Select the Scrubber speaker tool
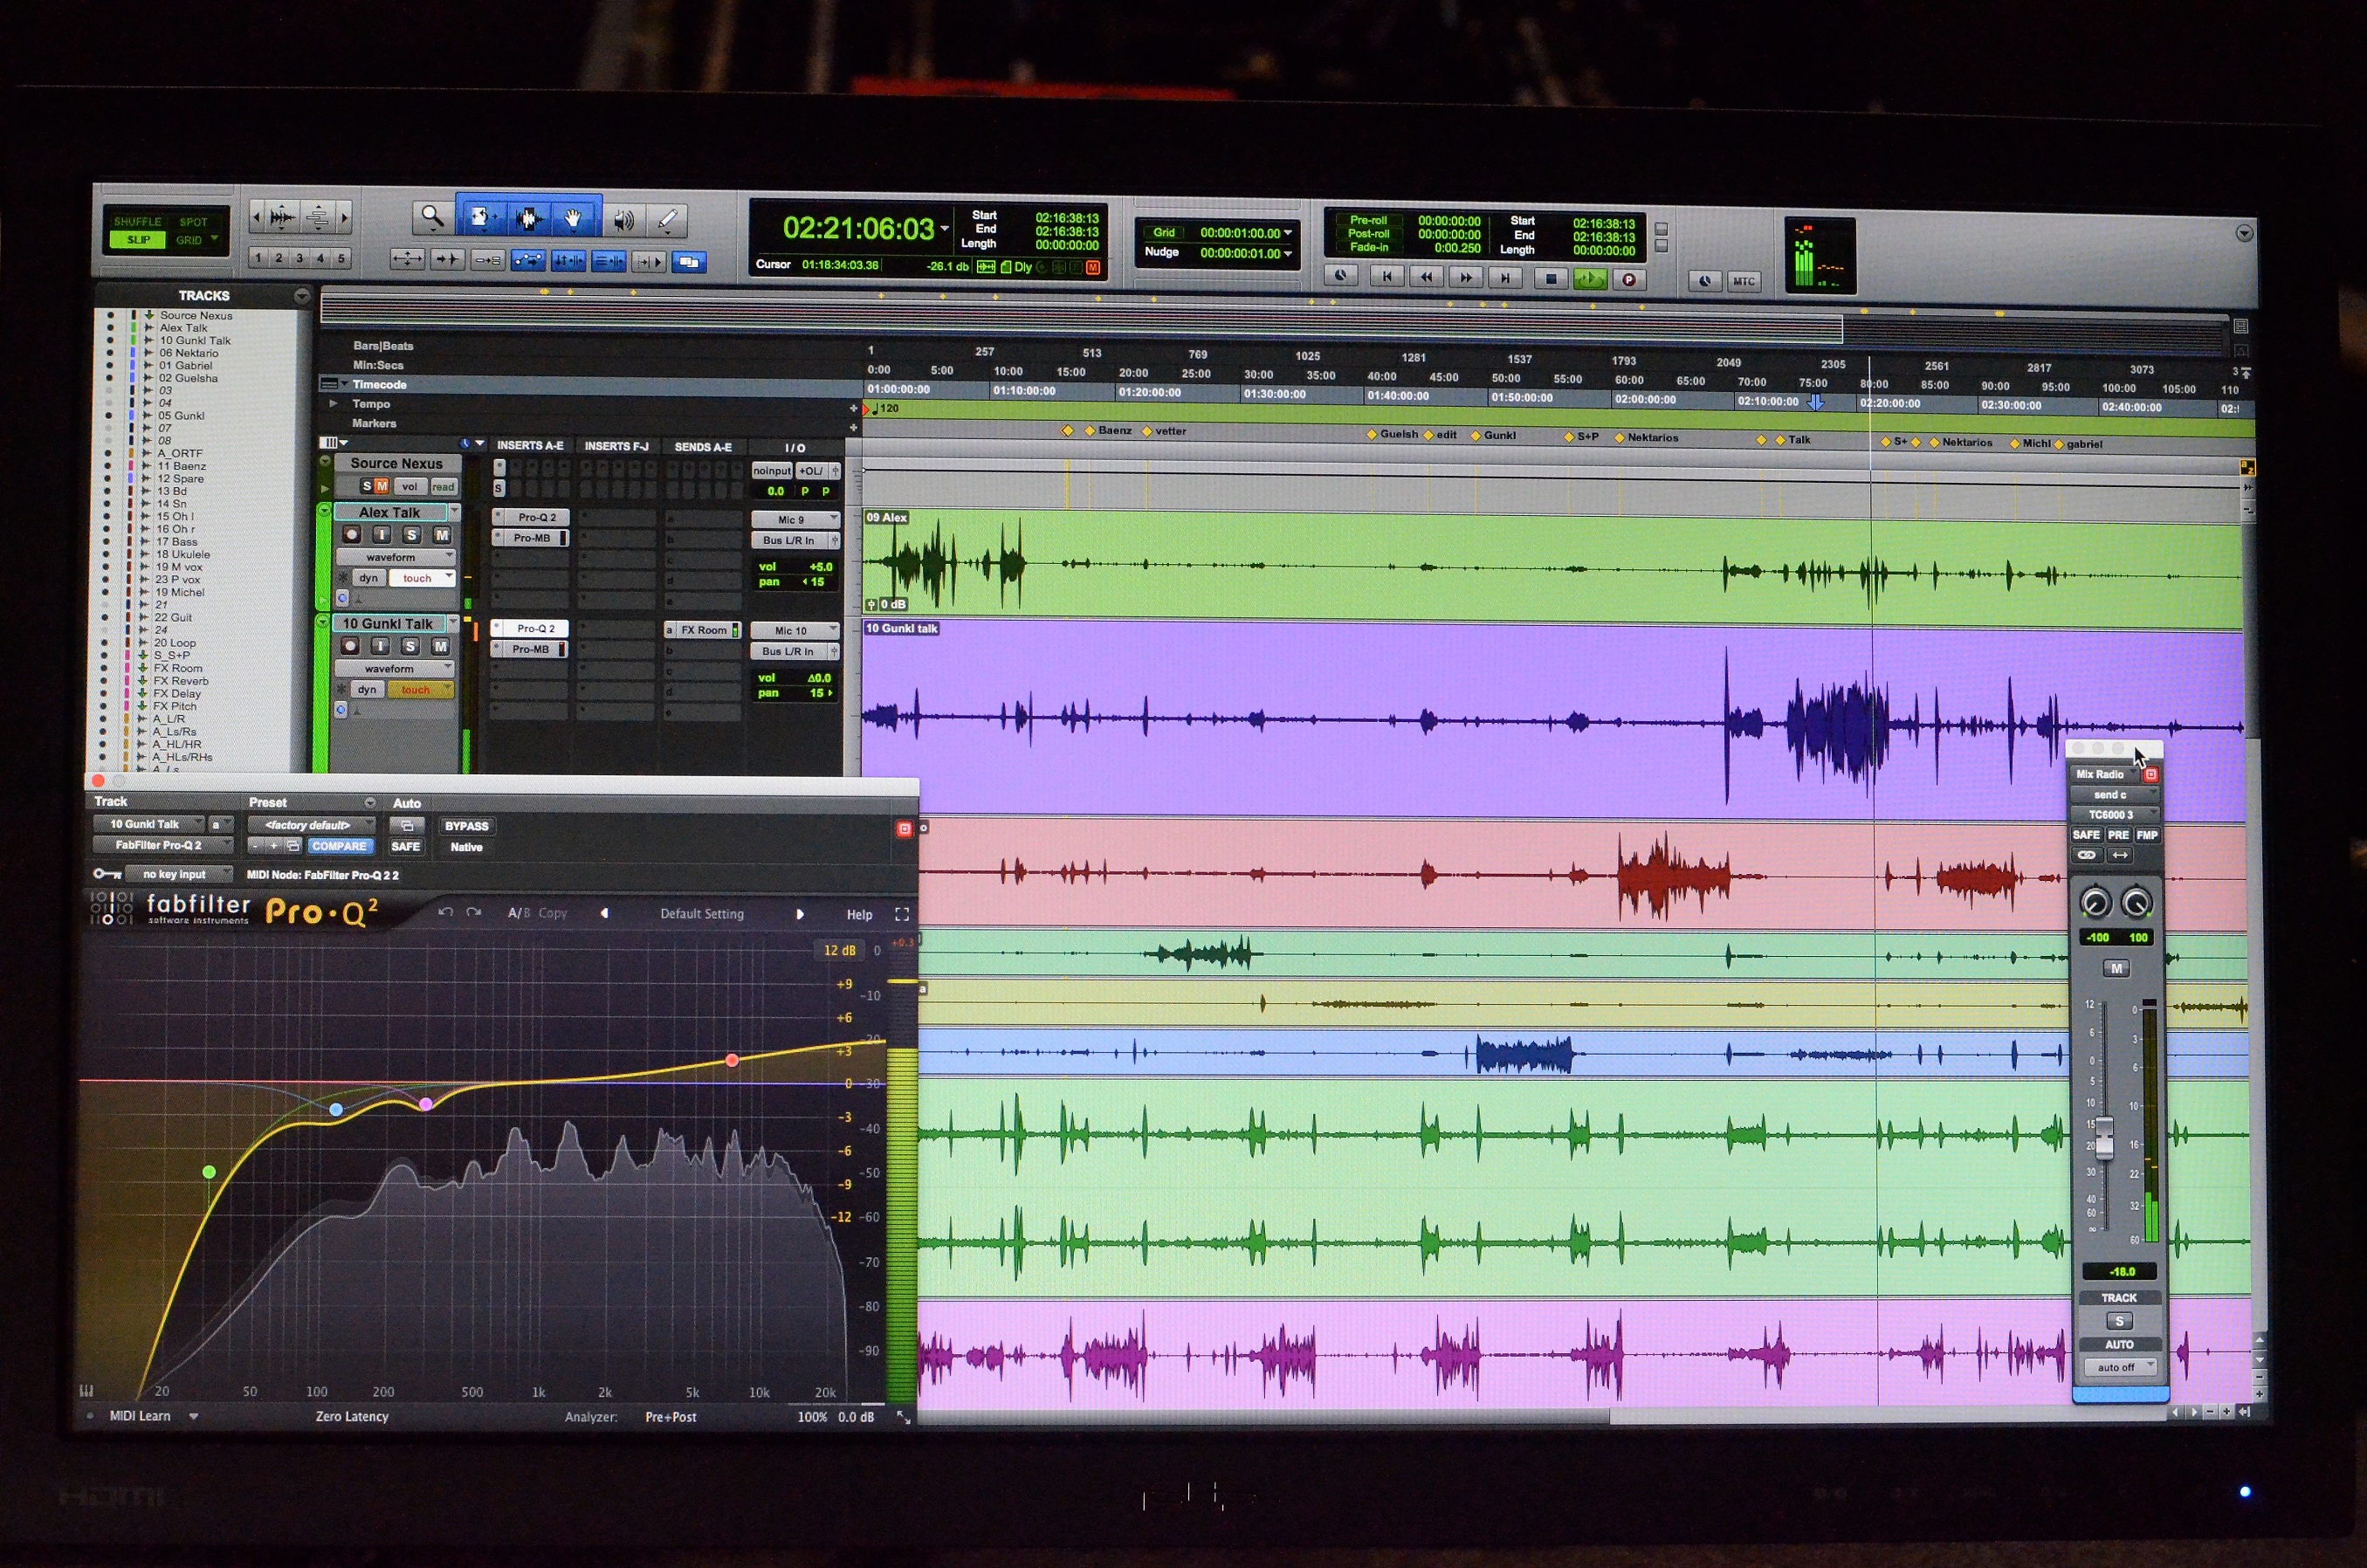 coord(624,221)
